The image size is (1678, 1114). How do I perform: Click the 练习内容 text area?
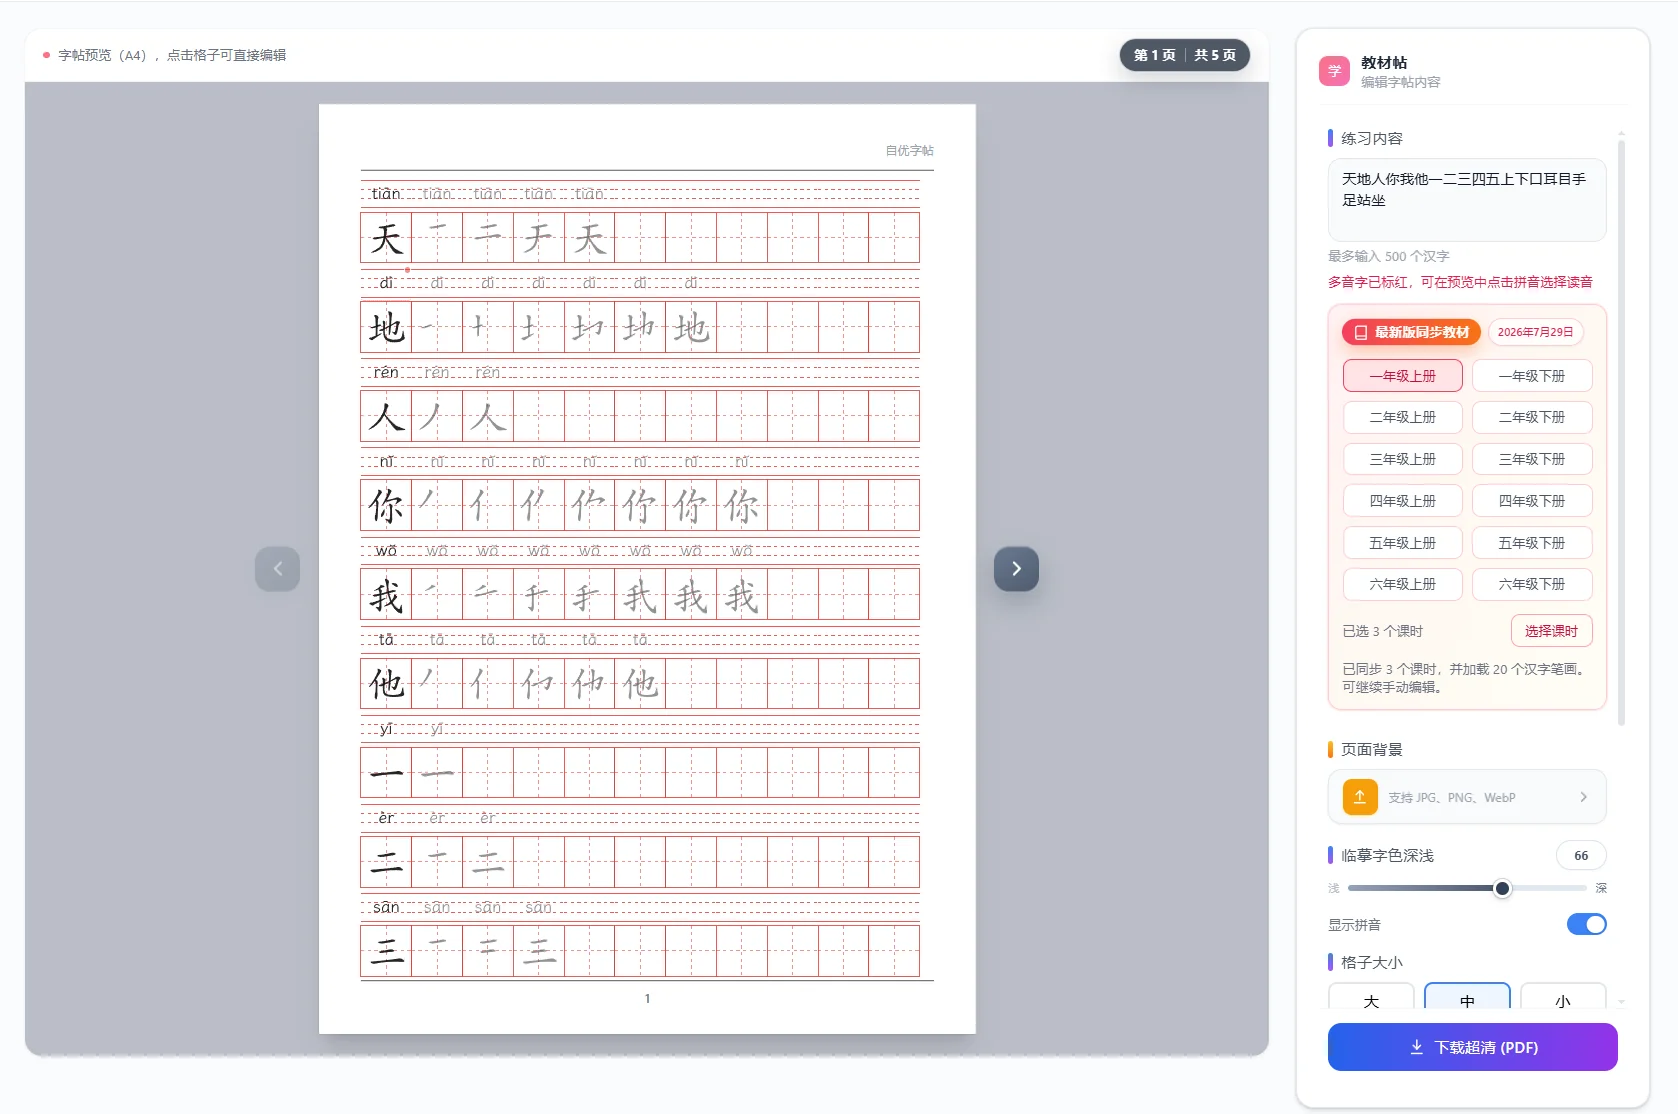coord(1467,200)
